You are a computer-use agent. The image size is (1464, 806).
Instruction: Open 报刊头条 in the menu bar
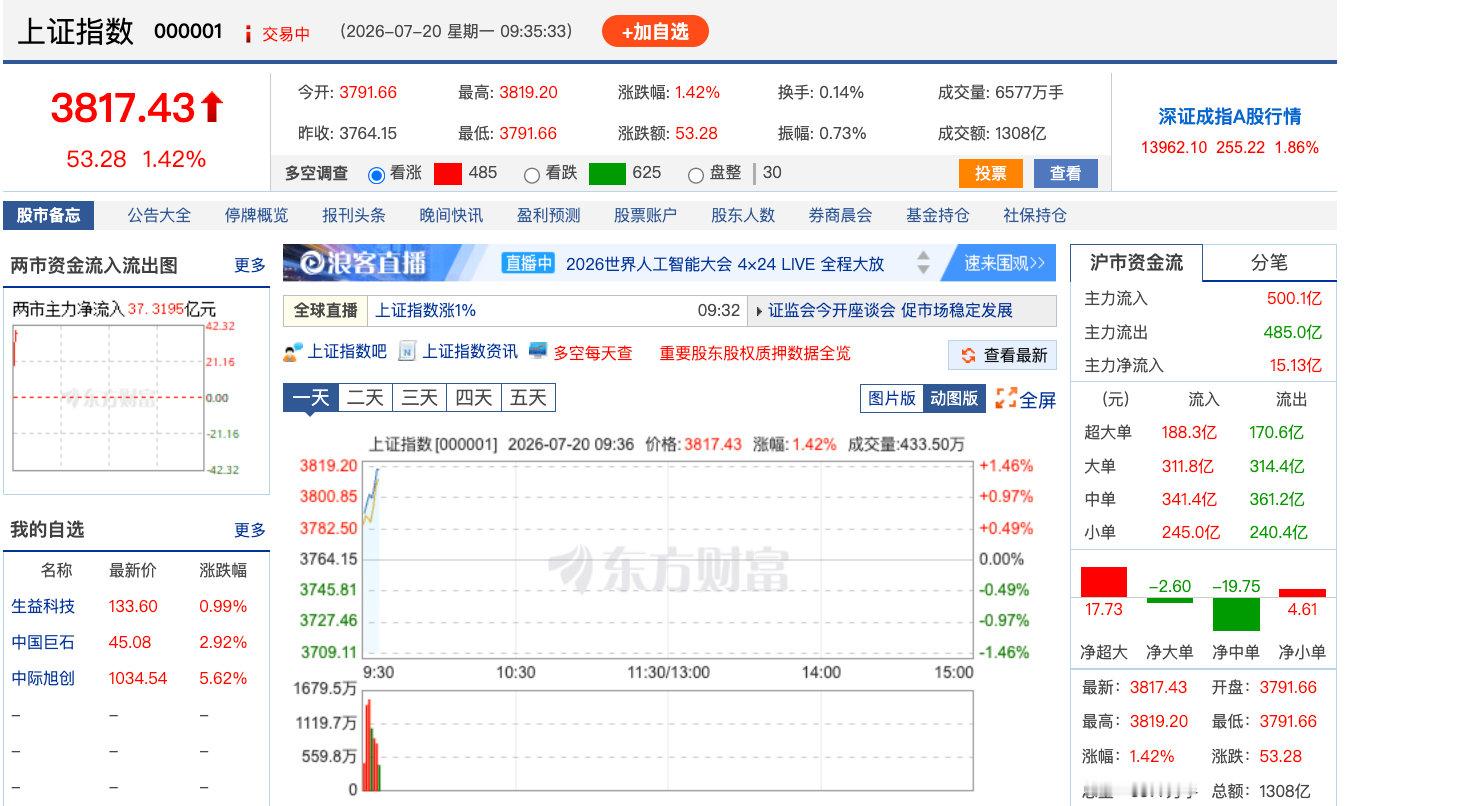point(354,215)
